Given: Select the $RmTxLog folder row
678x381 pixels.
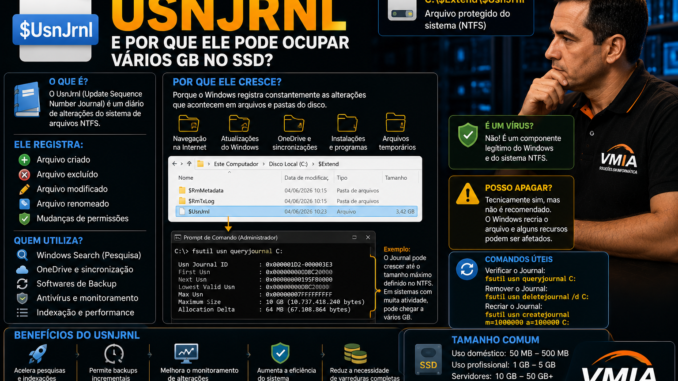Looking at the screenshot, I should 297,201.
